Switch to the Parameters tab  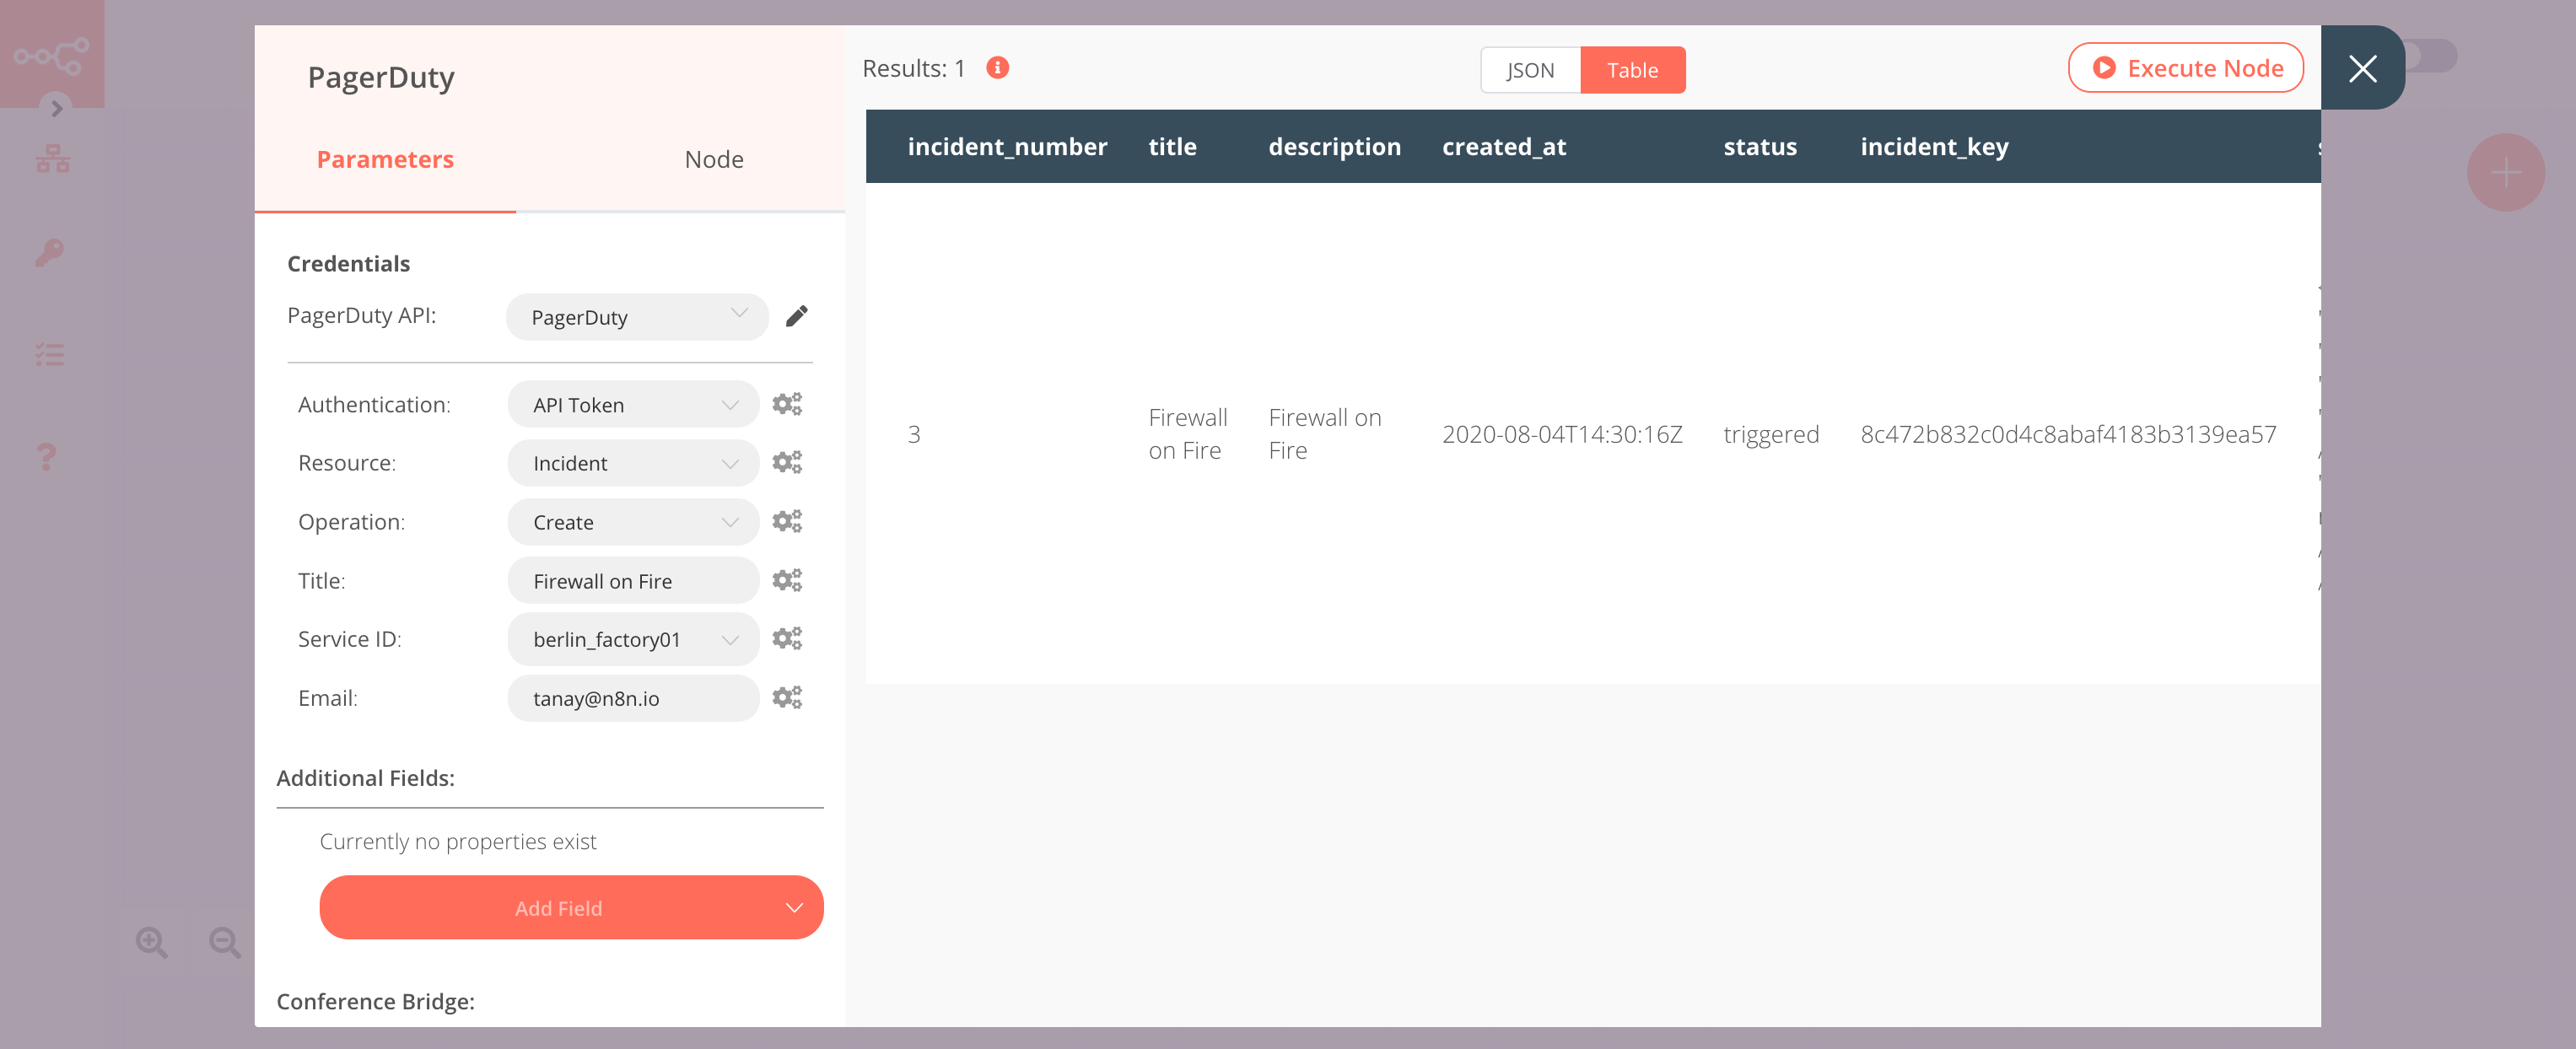pyautogui.click(x=385, y=158)
